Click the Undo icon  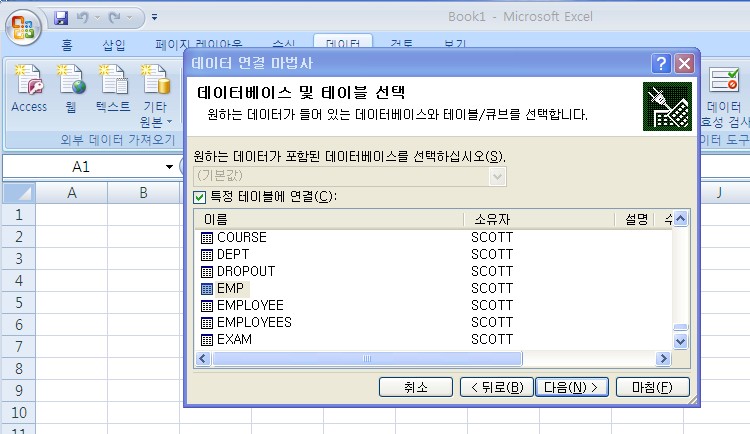83,18
